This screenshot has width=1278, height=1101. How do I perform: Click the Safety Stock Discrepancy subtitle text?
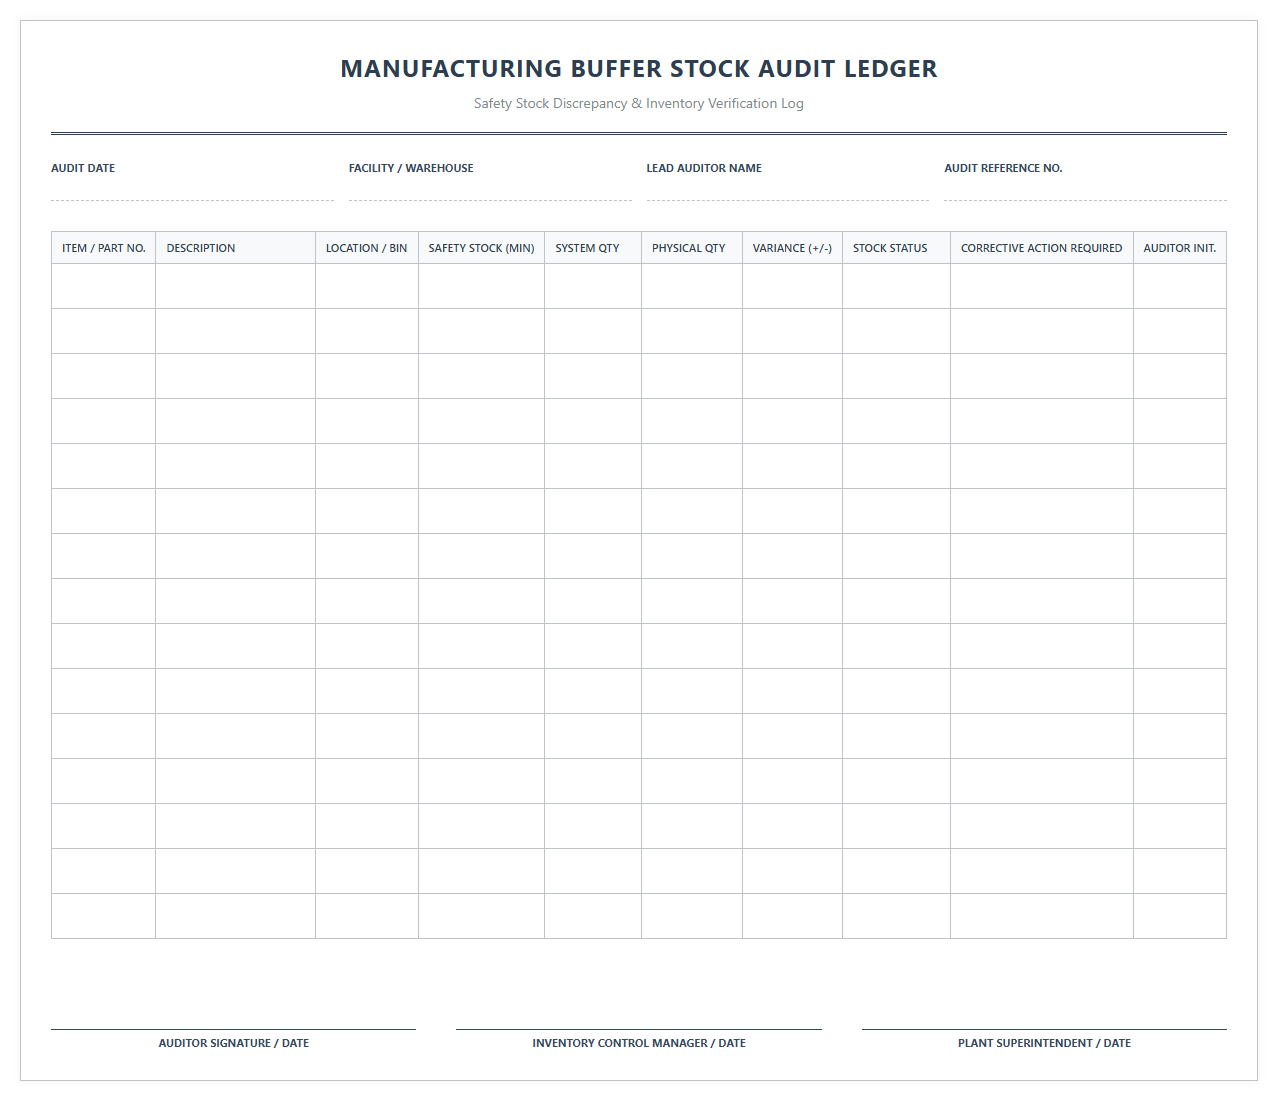pos(639,103)
